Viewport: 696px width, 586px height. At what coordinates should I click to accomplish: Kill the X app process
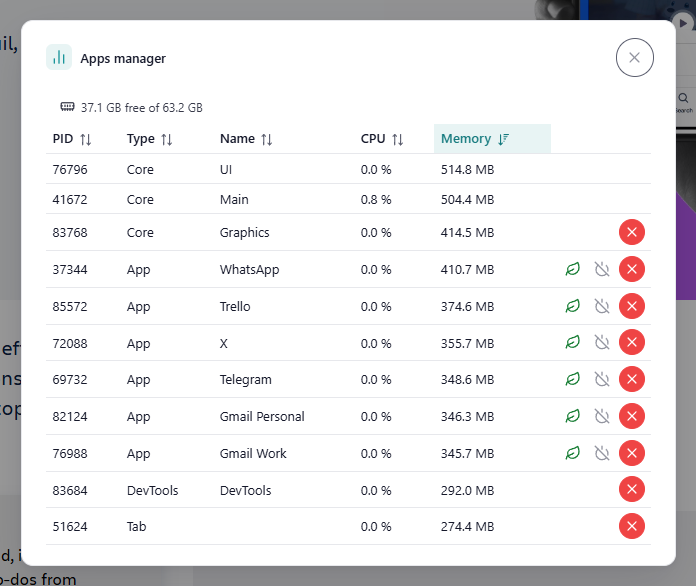(x=632, y=342)
